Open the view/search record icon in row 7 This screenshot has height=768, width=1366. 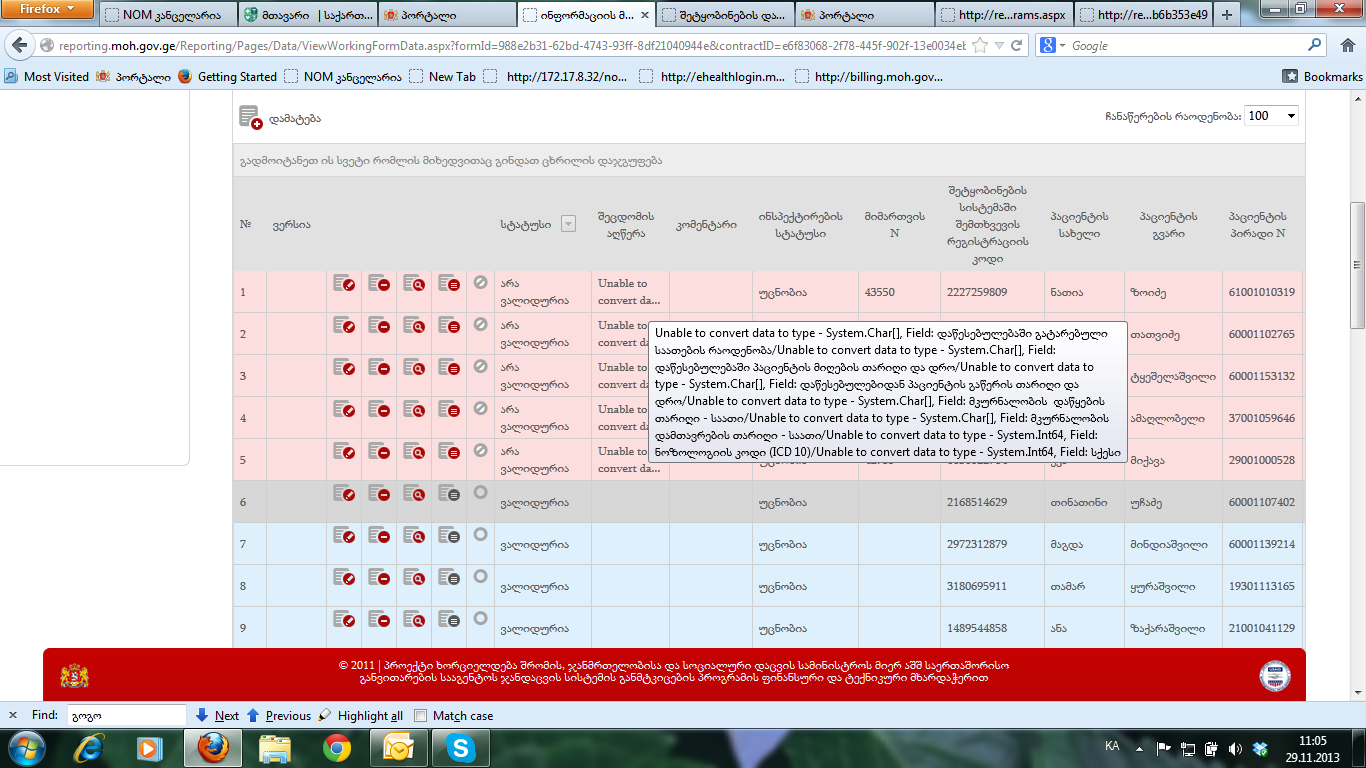[414, 536]
